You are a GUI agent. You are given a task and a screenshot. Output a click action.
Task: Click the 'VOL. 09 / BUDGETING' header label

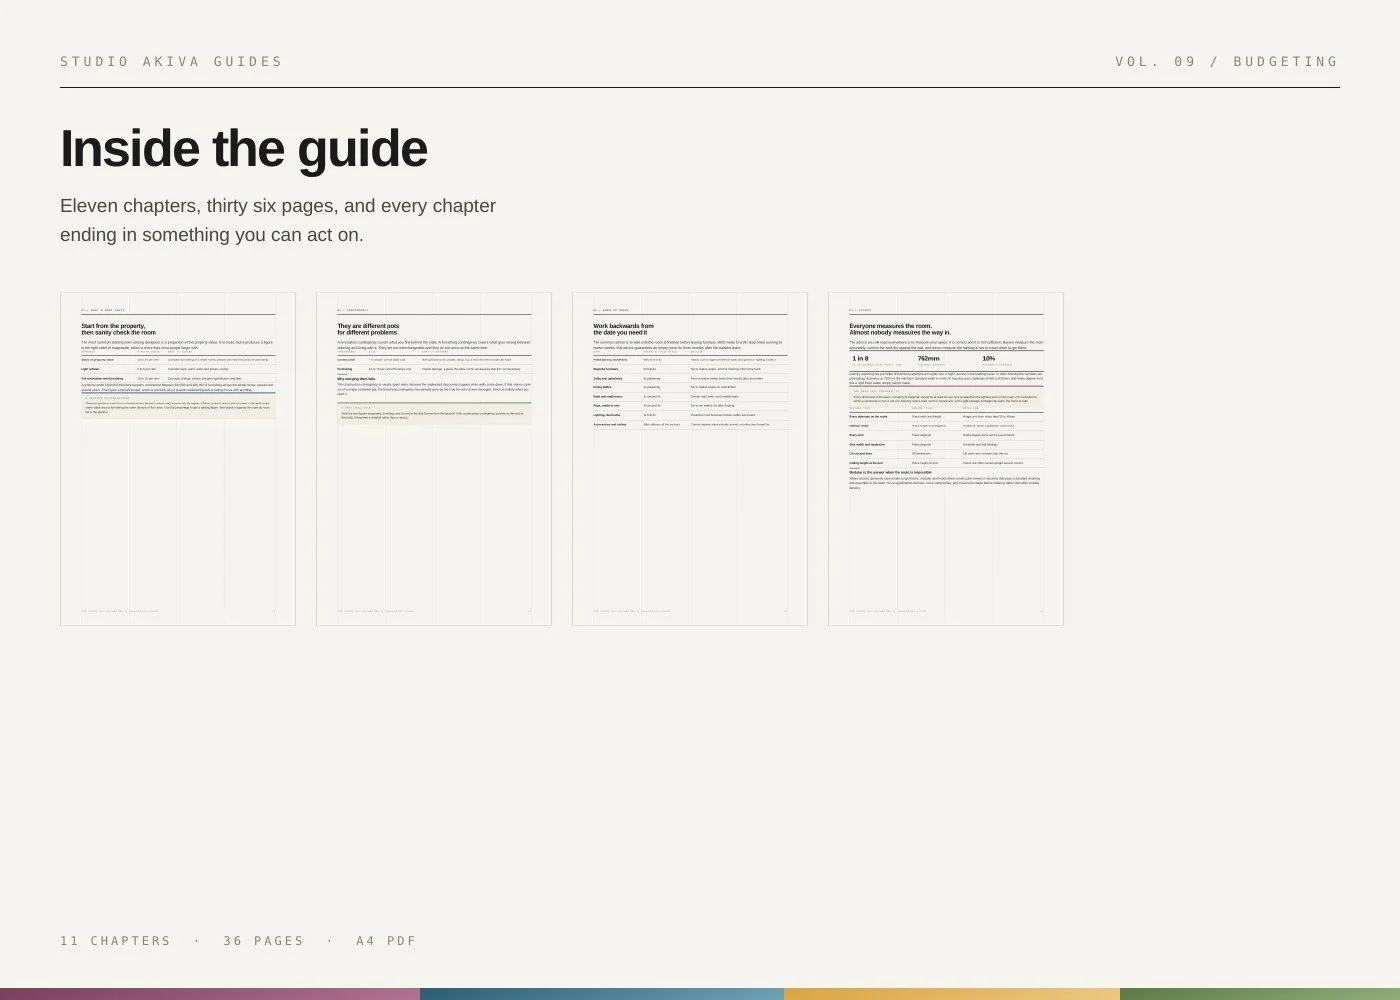coord(1227,62)
